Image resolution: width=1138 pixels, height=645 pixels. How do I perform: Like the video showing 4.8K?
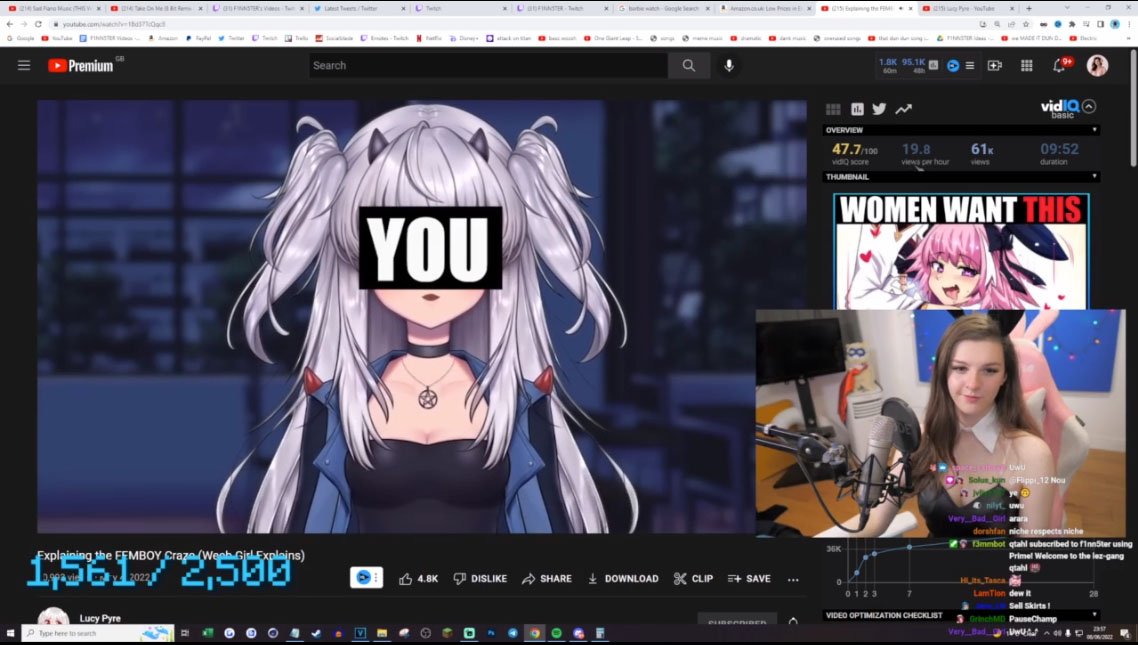pos(418,578)
